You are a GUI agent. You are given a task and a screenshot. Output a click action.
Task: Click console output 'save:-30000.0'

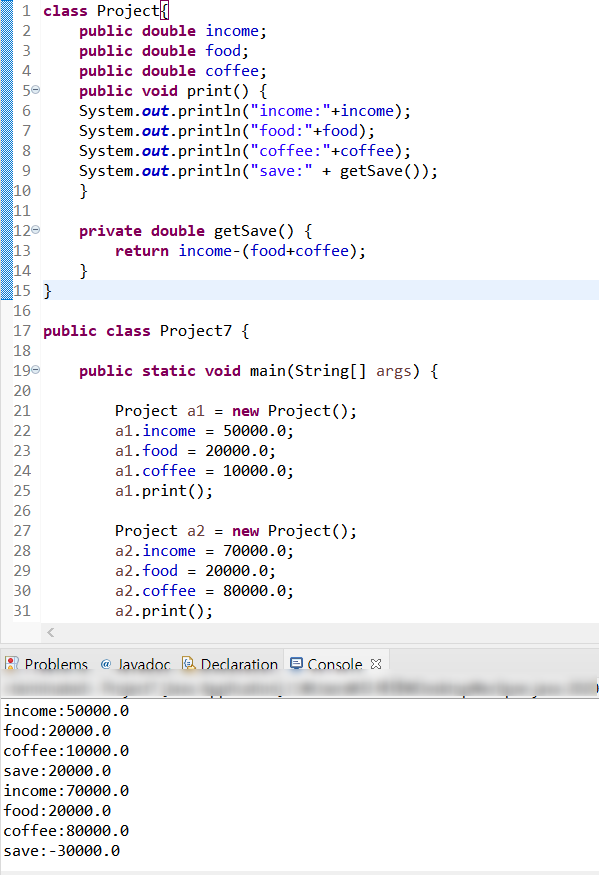pyautogui.click(x=61, y=851)
